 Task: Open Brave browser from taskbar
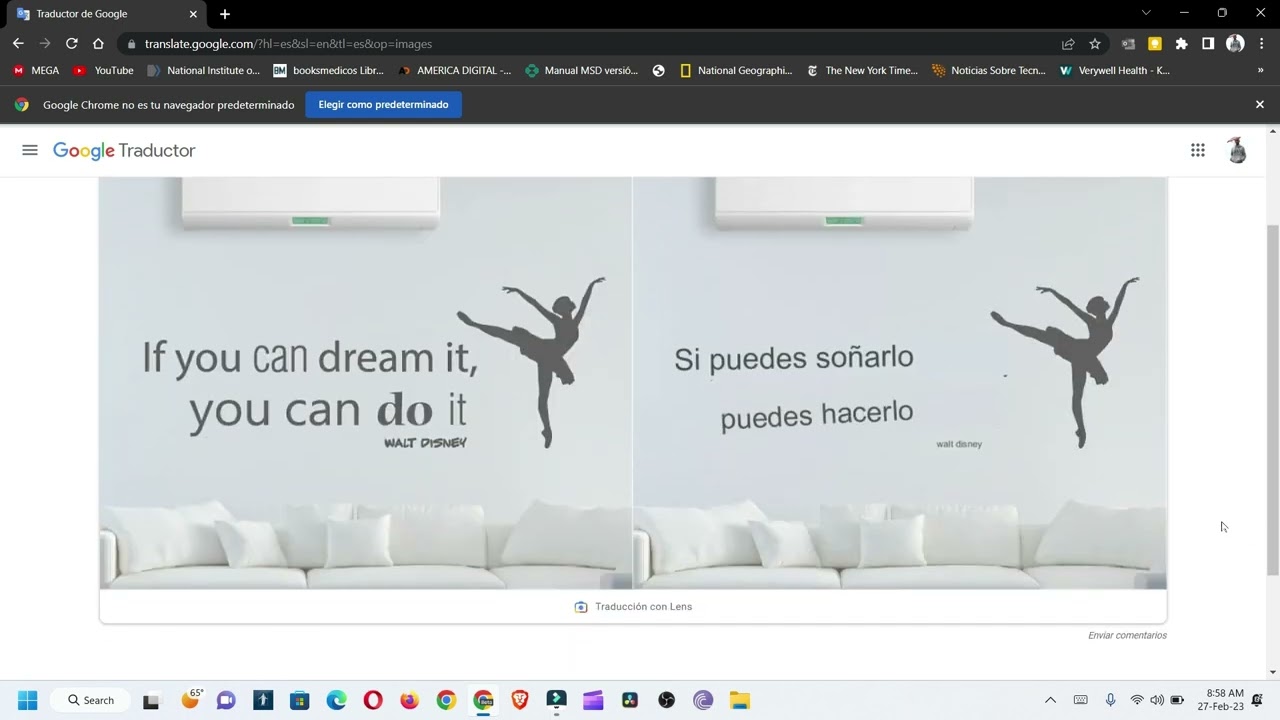[520, 700]
